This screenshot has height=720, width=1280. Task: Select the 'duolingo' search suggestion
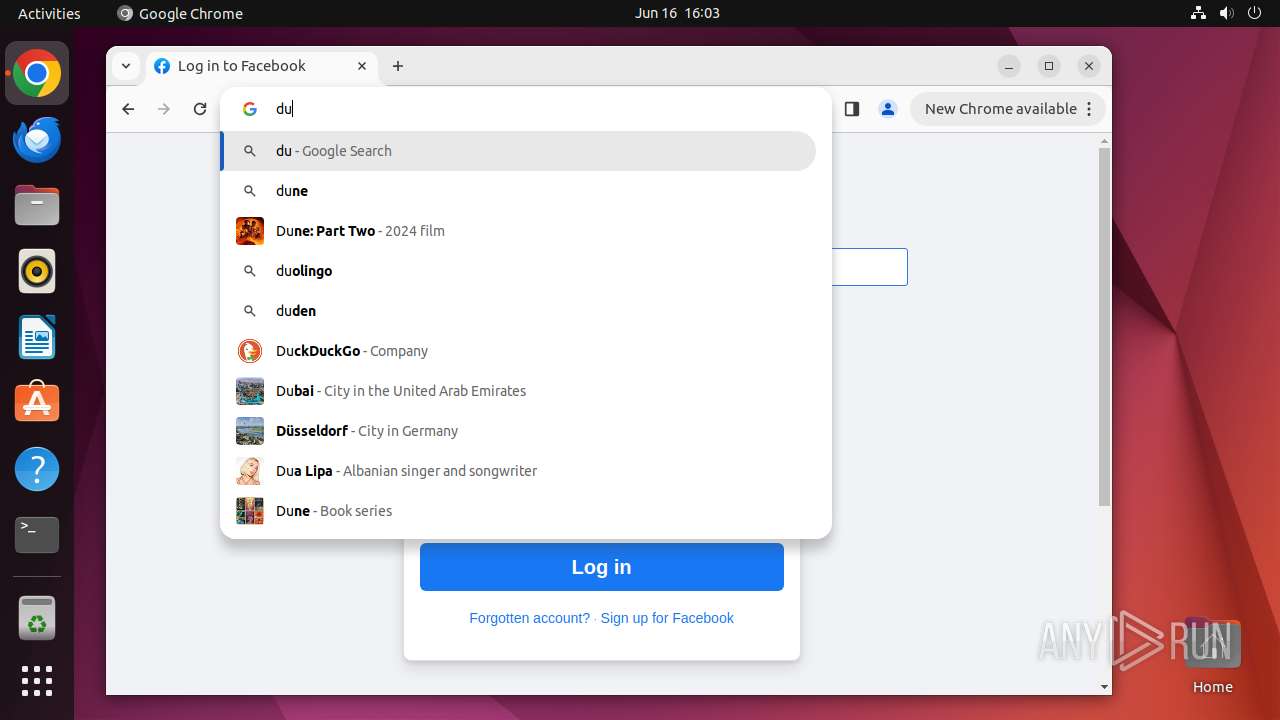(x=518, y=271)
